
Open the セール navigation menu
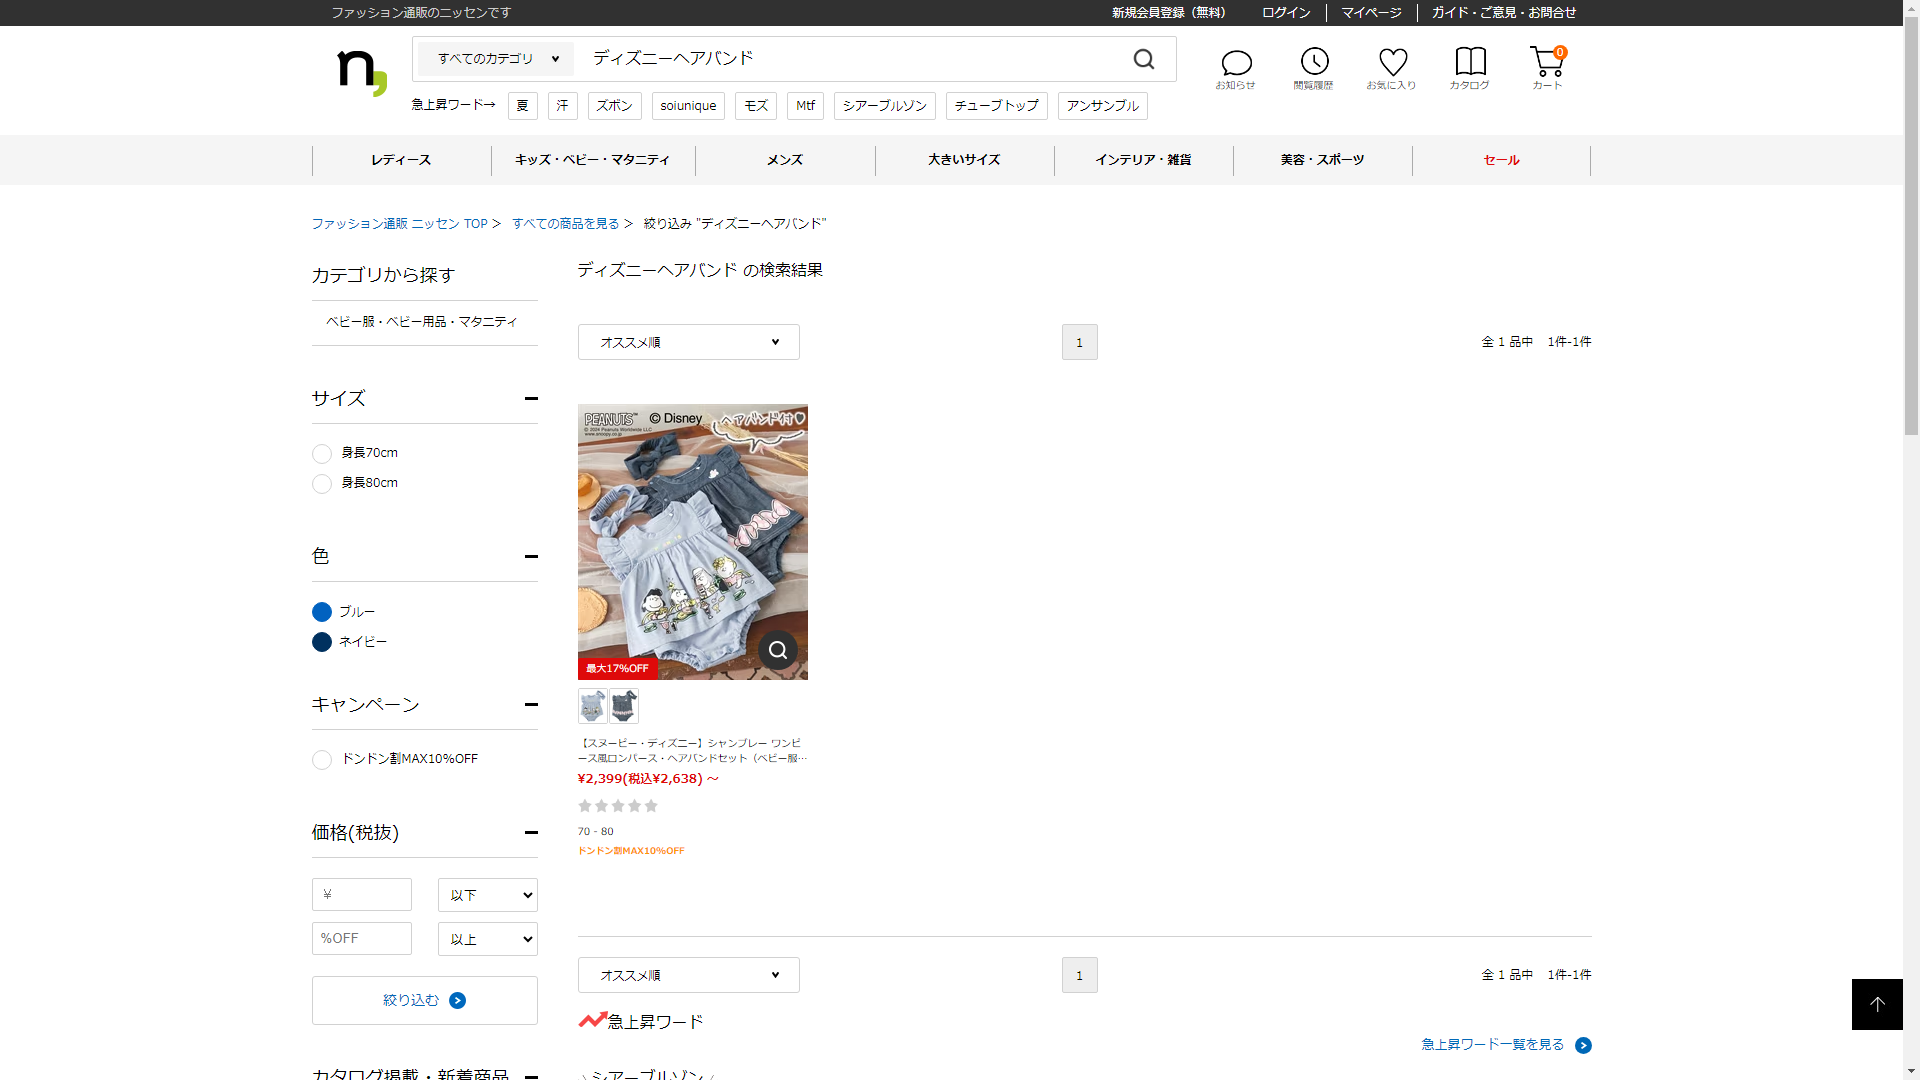click(1501, 160)
